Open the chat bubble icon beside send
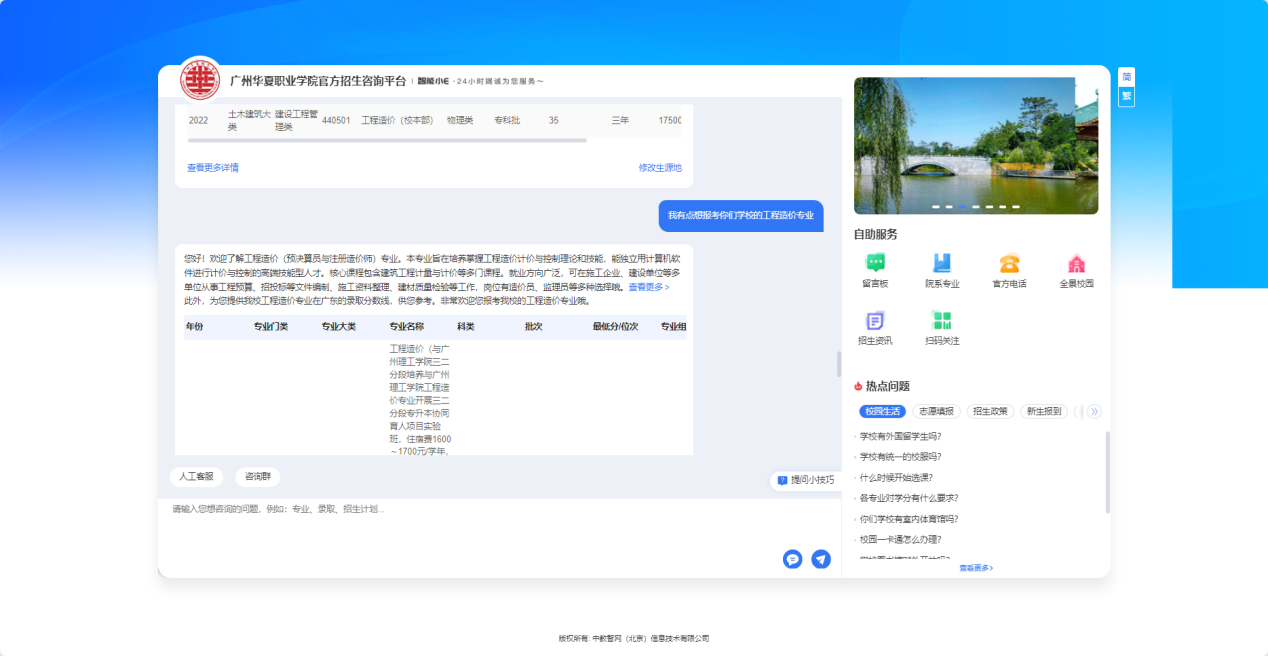Image resolution: width=1268 pixels, height=656 pixels. (793, 559)
